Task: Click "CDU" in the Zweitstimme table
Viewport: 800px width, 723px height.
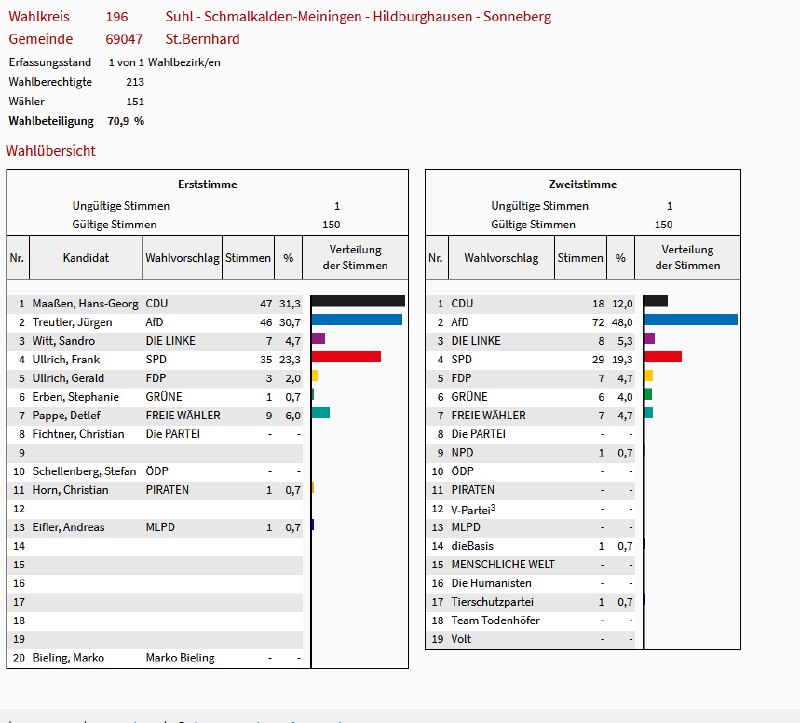Action: 462,304
